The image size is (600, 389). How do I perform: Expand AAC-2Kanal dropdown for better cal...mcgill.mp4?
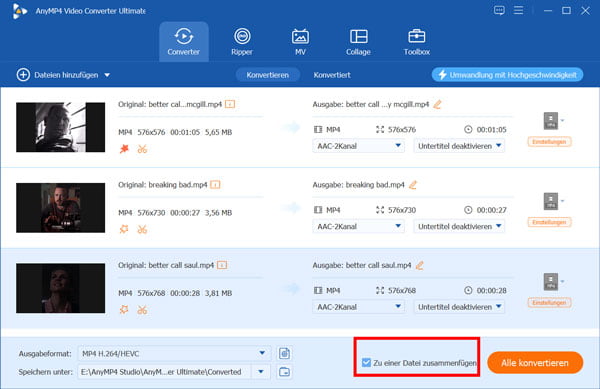pos(359,146)
